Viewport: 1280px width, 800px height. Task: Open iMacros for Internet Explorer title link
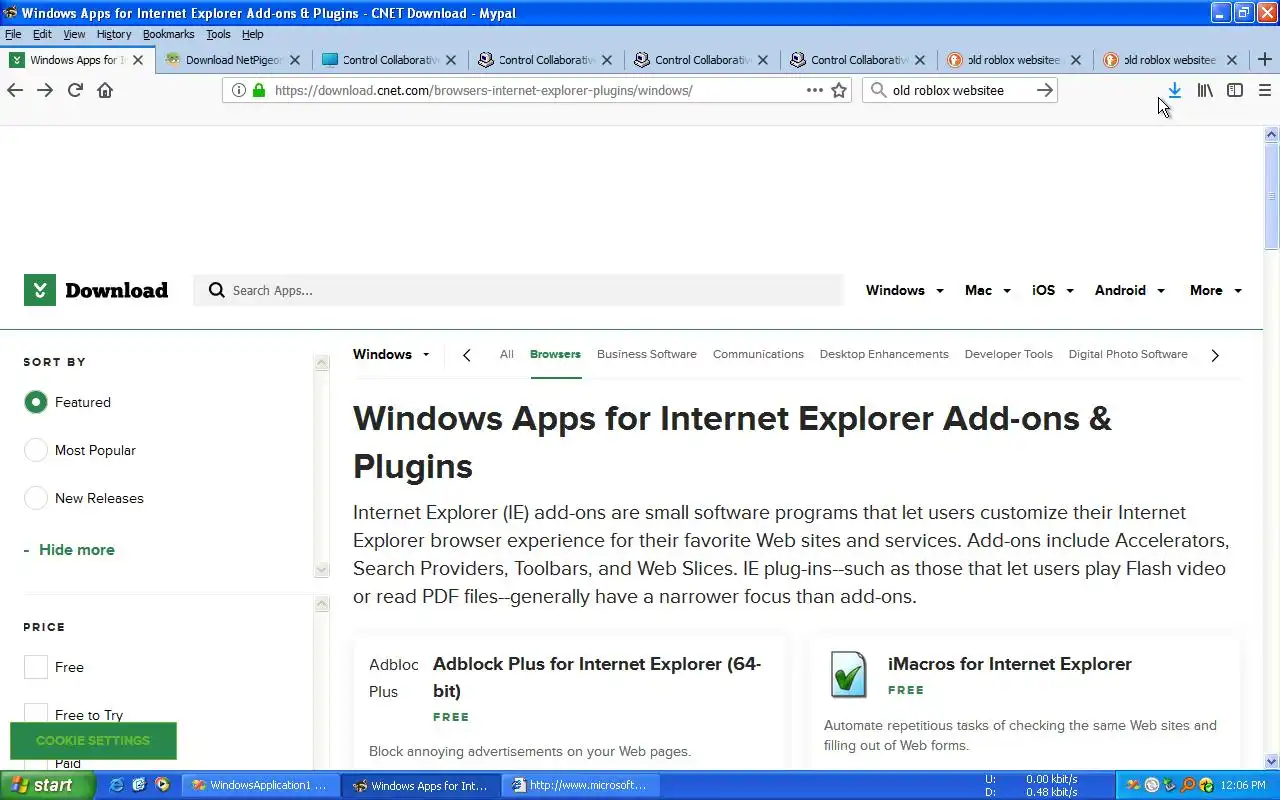tap(1010, 664)
